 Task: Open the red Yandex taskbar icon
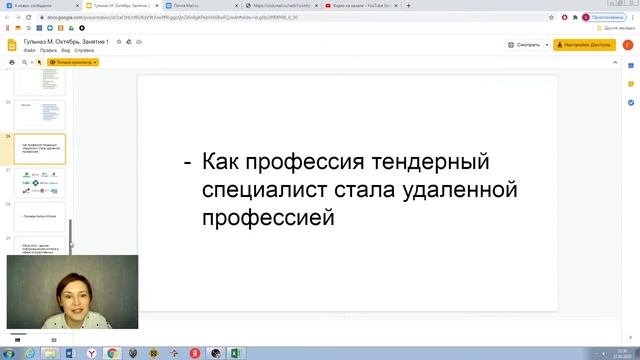[195, 353]
